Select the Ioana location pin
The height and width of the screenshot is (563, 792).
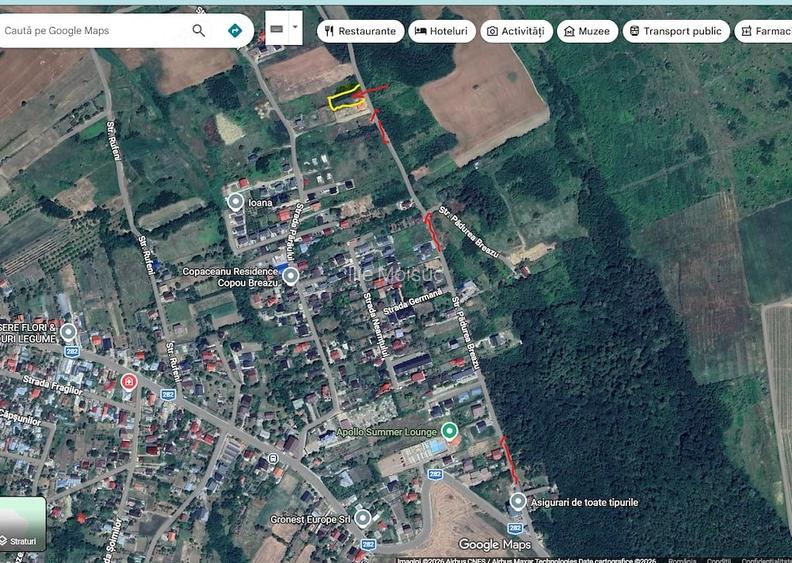point(235,202)
